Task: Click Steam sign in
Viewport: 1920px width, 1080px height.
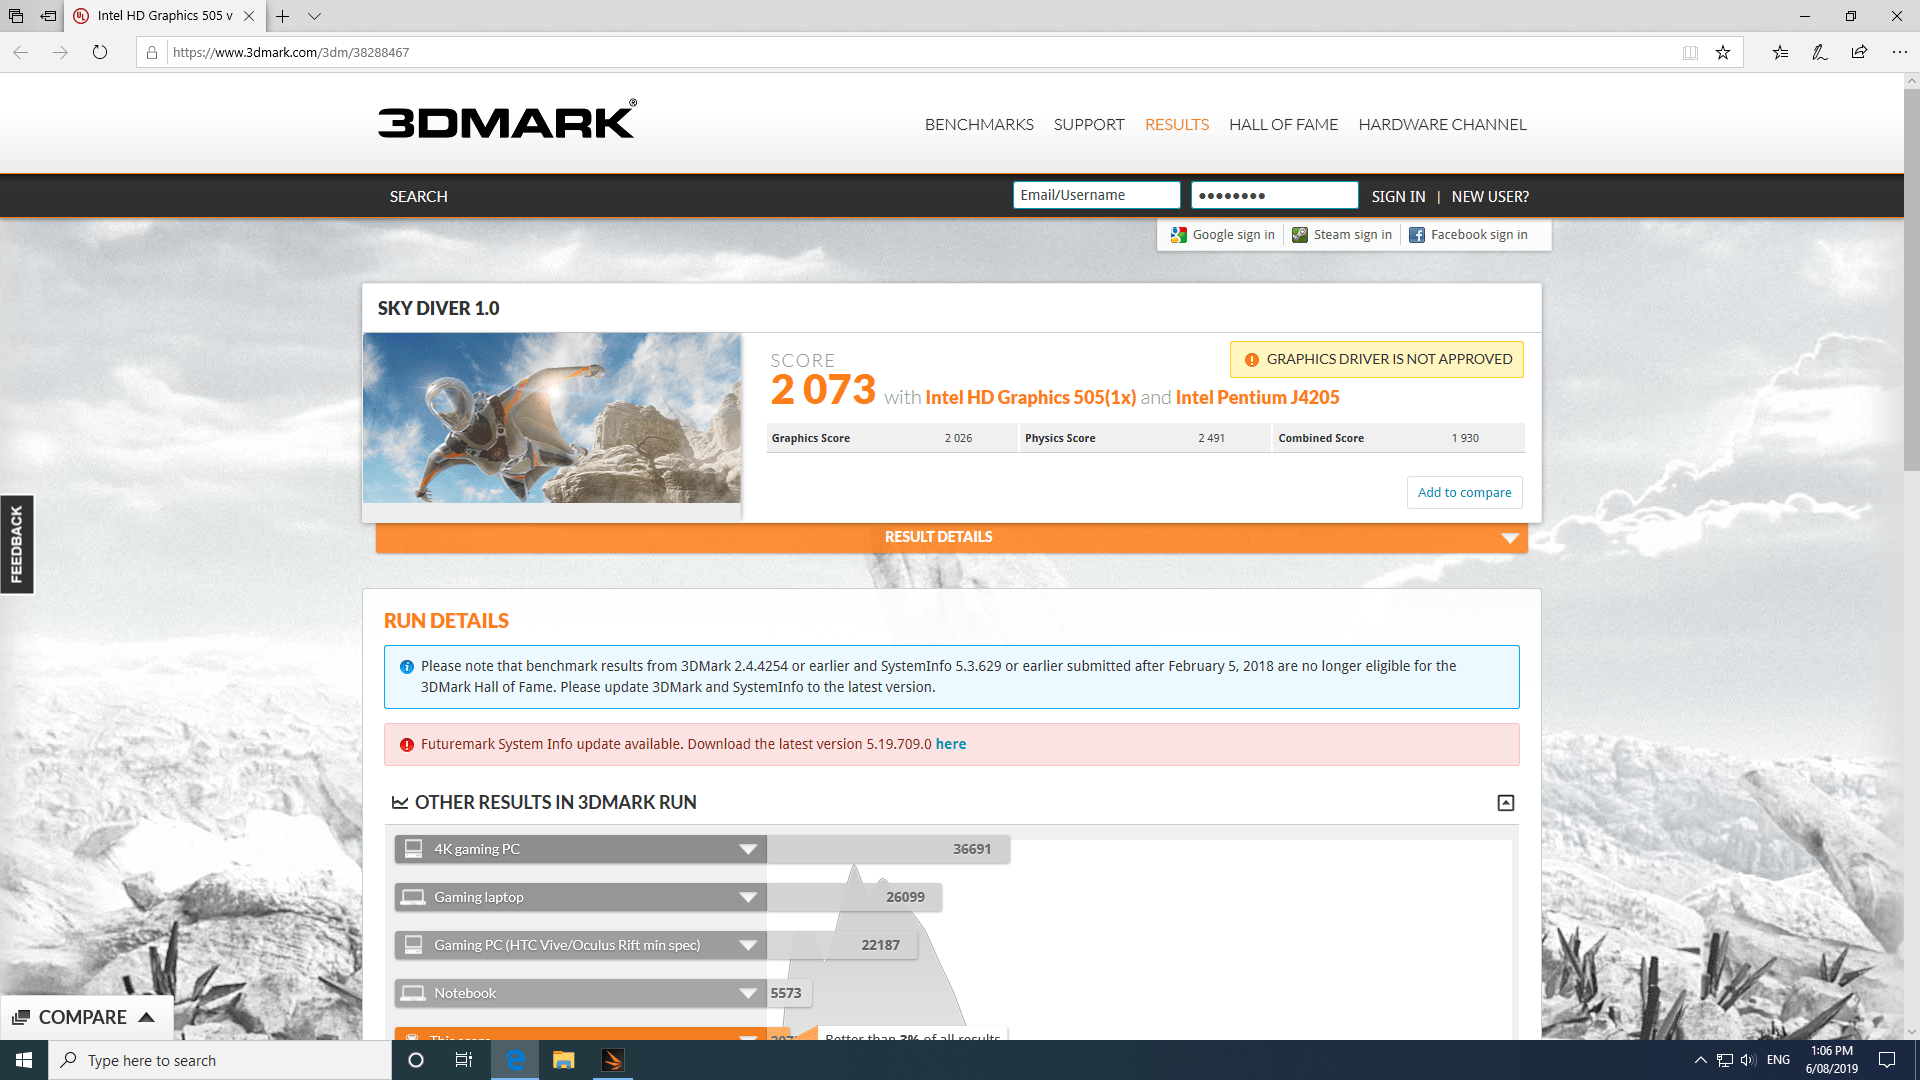Action: tap(1342, 235)
